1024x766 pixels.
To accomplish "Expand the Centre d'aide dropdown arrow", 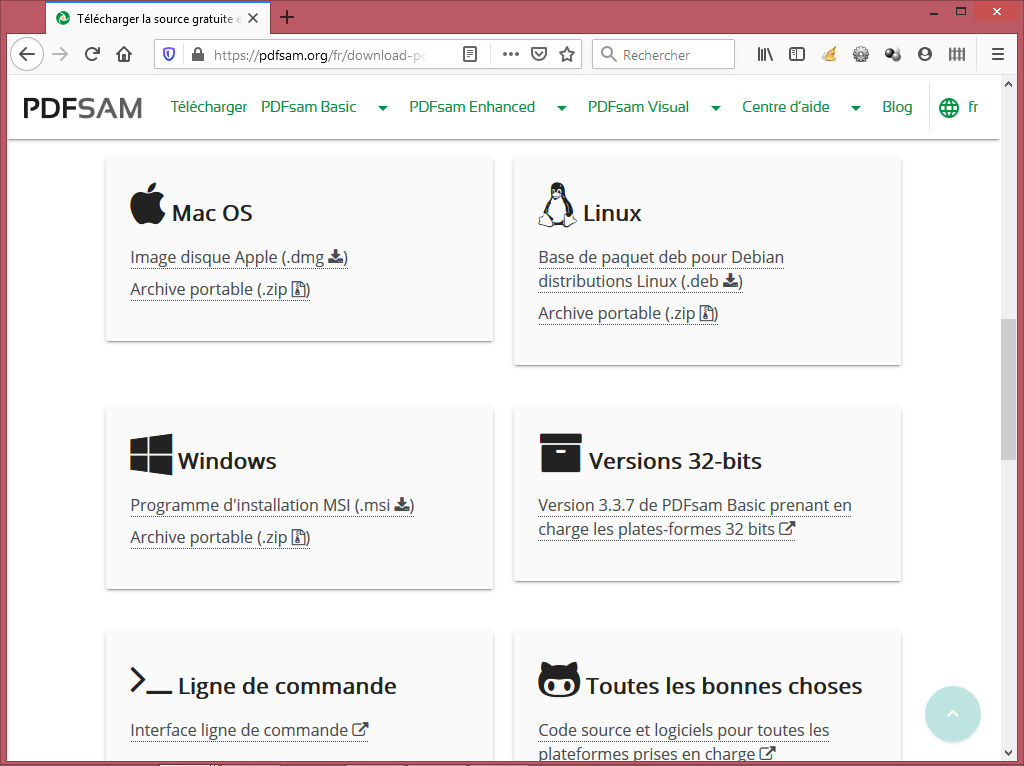I will 856,108.
